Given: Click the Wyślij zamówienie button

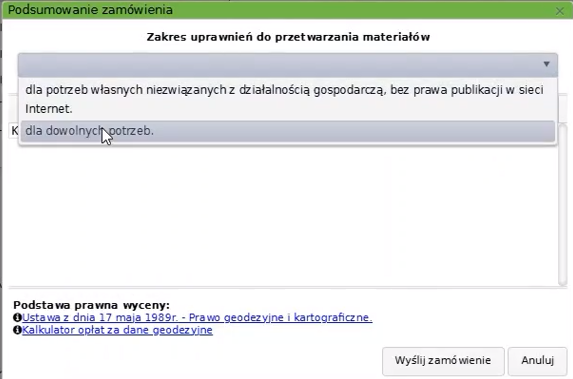Looking at the screenshot, I should [x=443, y=361].
